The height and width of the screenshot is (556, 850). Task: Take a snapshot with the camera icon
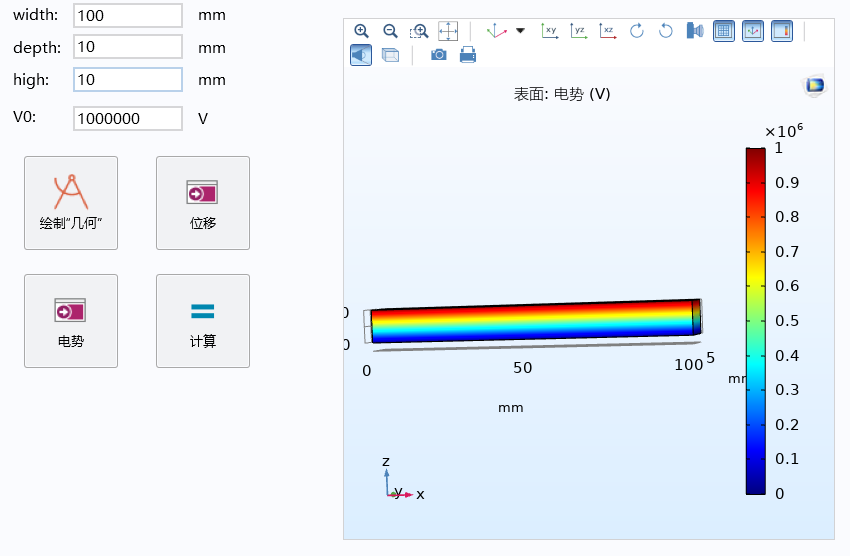(x=438, y=55)
